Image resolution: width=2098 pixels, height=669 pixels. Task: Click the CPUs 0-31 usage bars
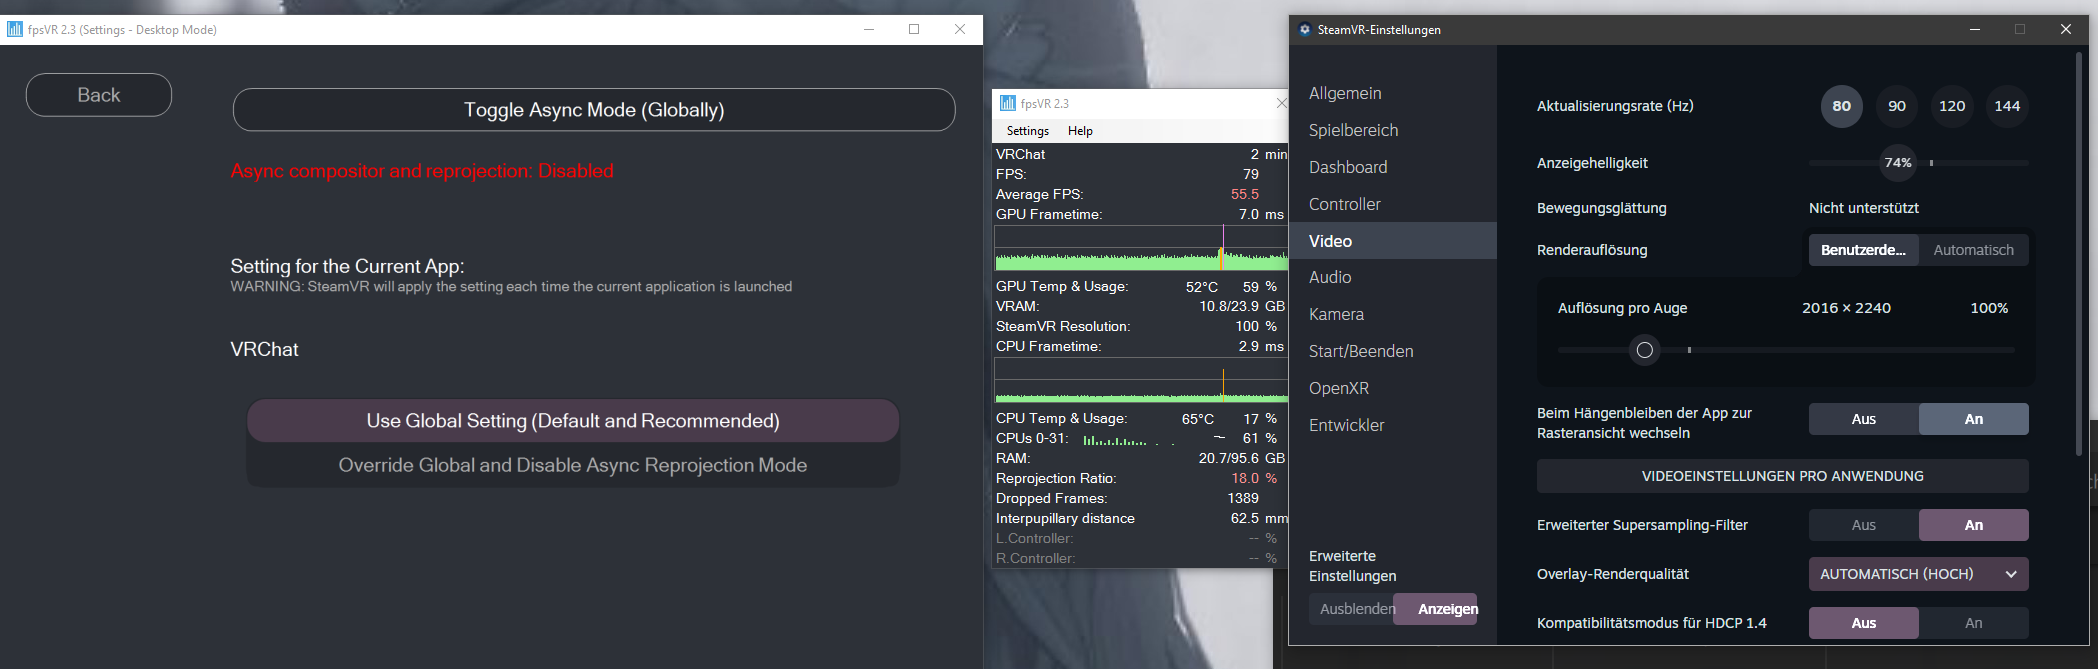tap(1130, 439)
